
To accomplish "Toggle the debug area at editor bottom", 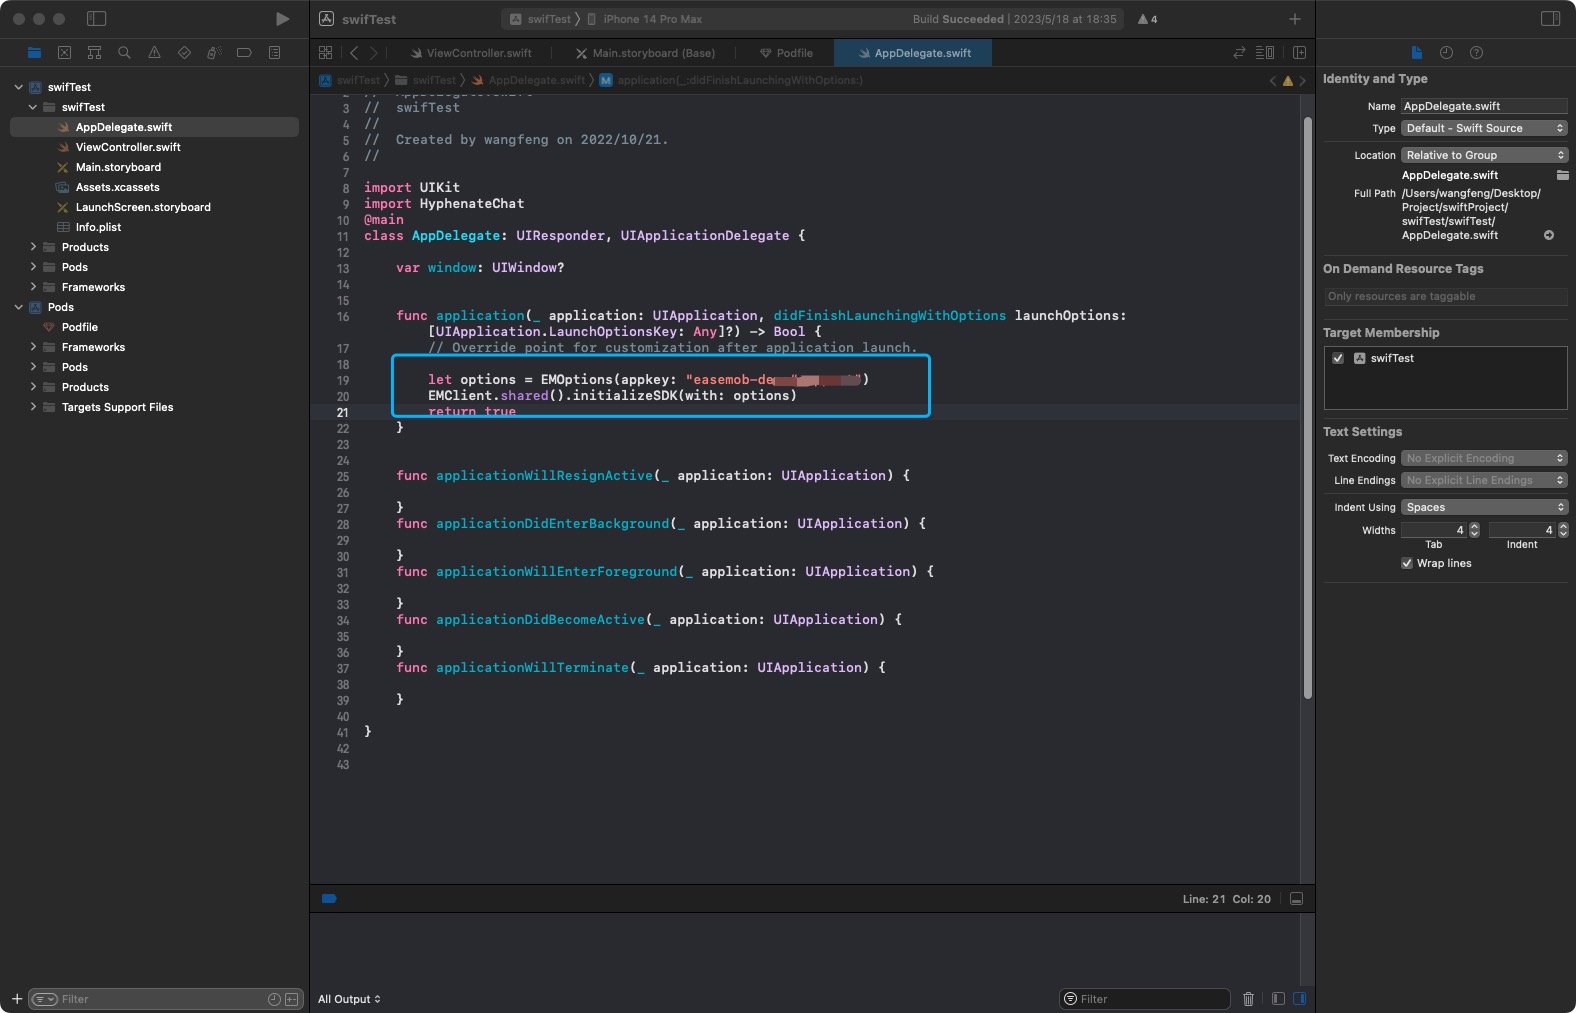I will pos(1296,899).
